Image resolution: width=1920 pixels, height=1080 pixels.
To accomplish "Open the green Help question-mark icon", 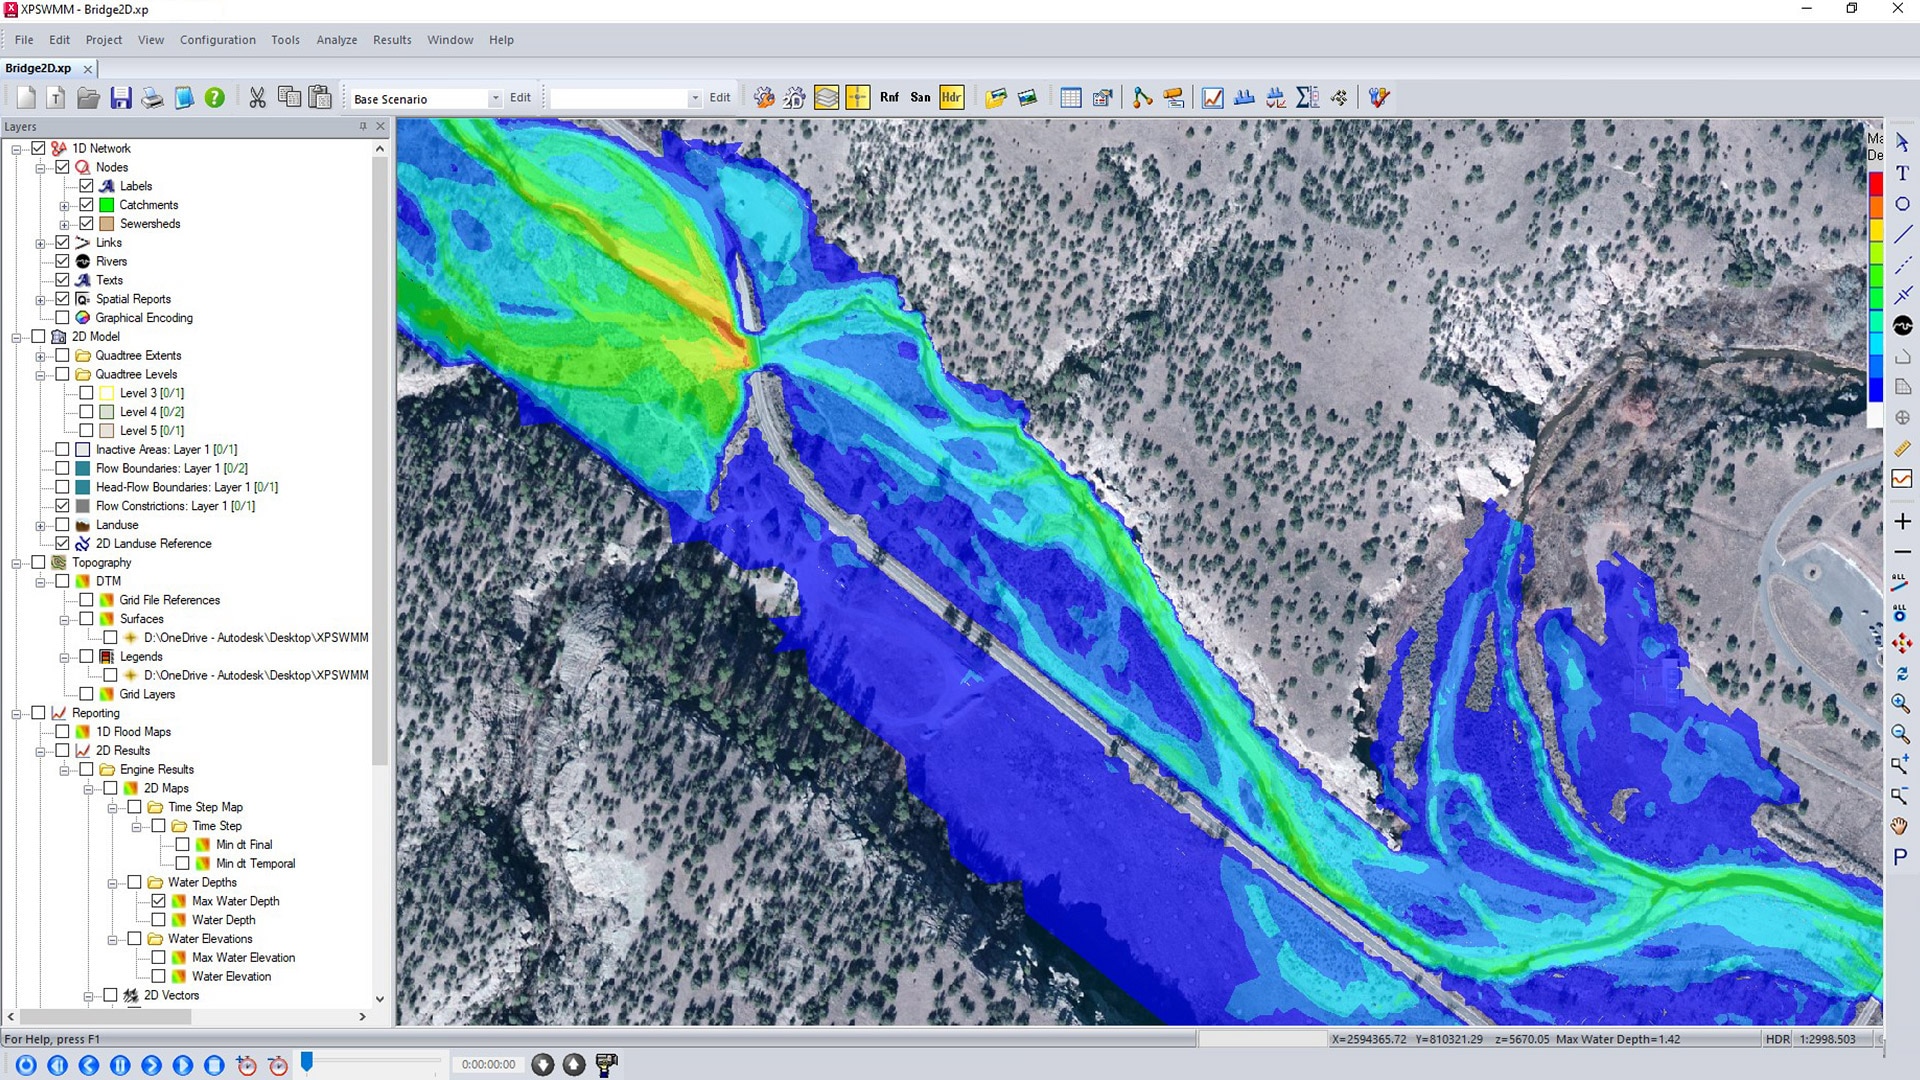I will 215,98.
